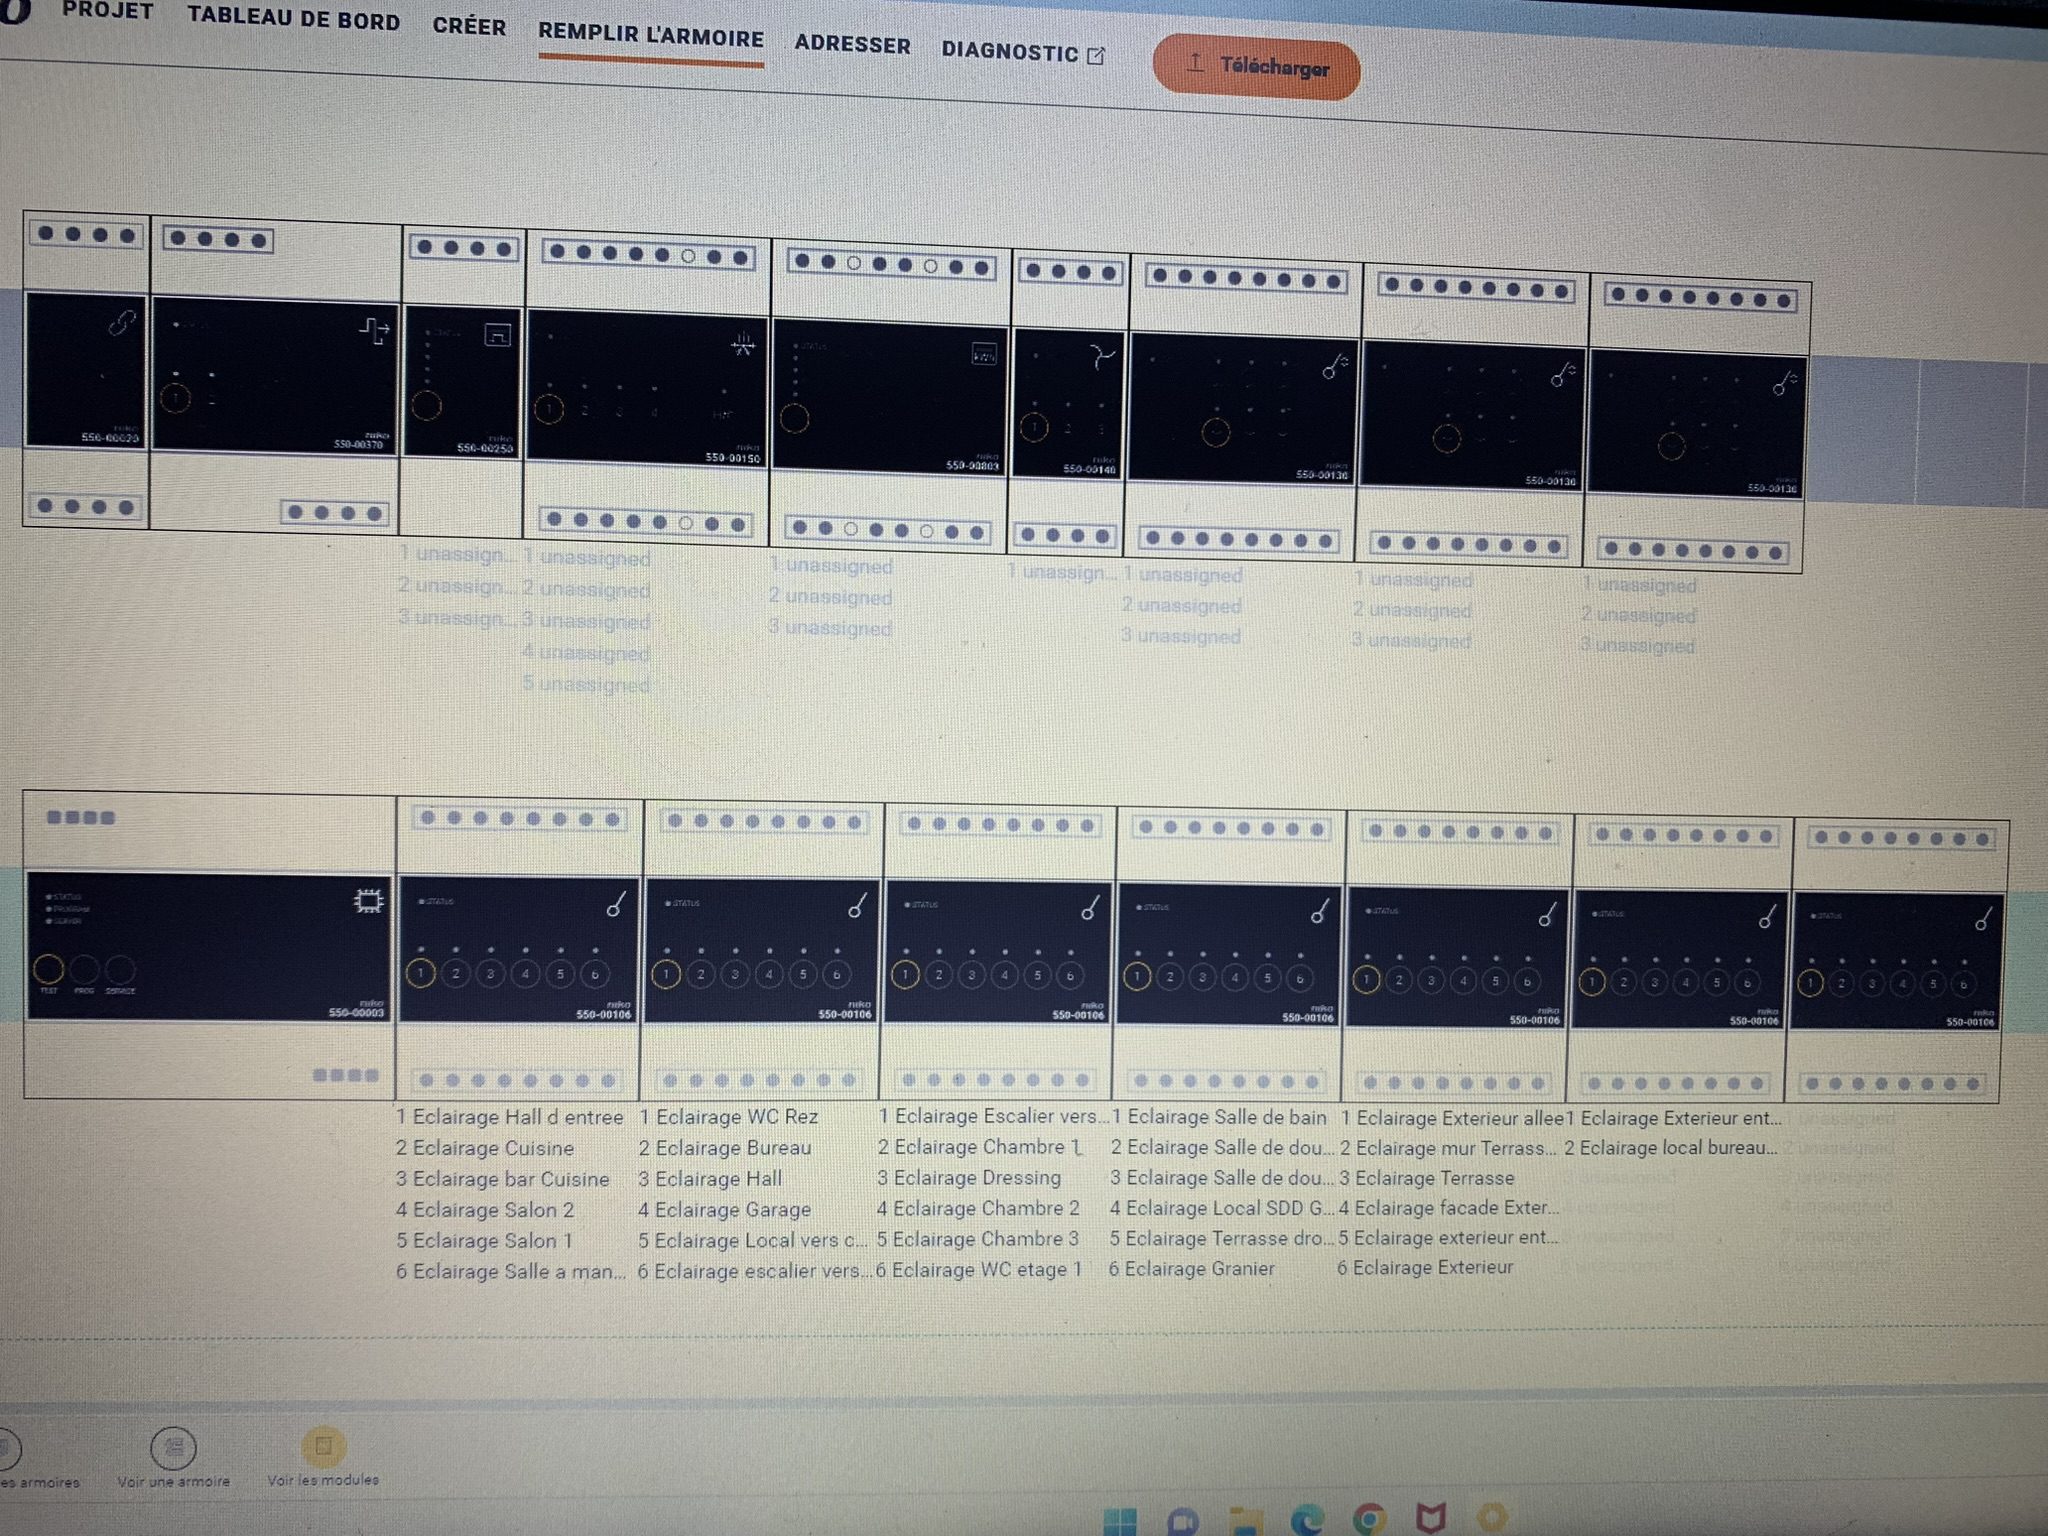The image size is (2048, 1536).
Task: Go to Tableau de bord tab
Action: click(294, 19)
